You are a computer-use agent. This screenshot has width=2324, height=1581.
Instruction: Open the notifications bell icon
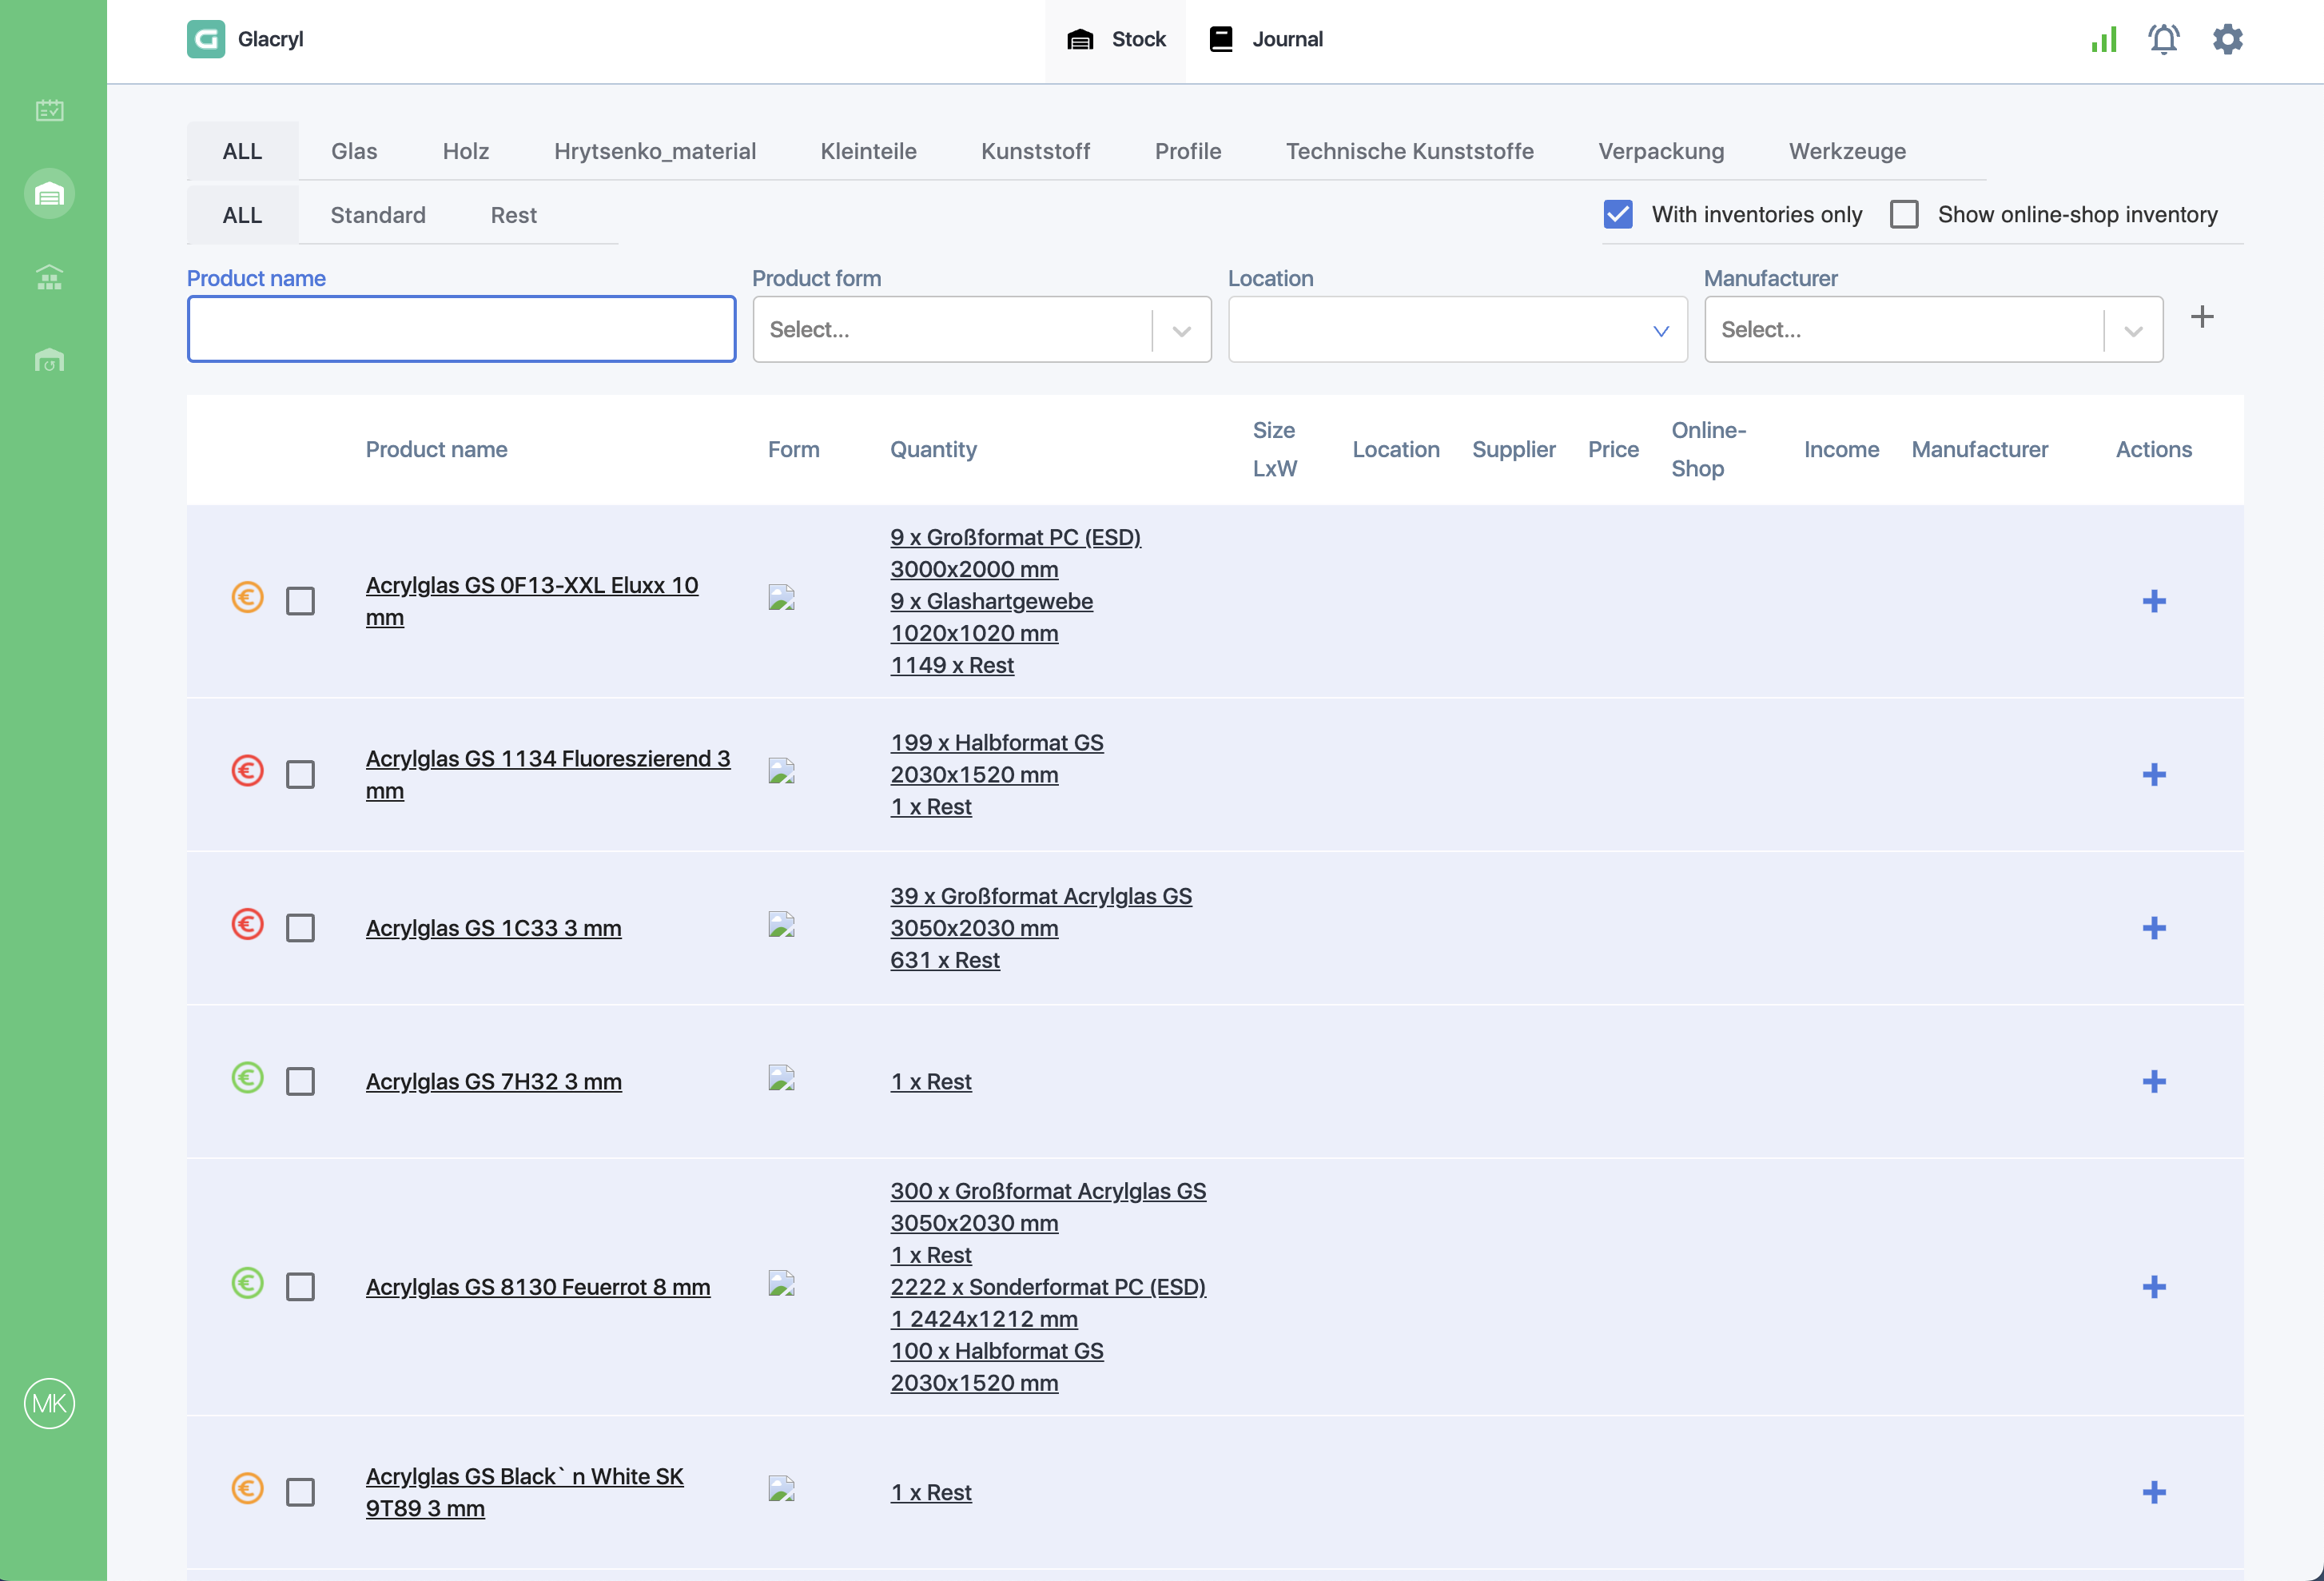tap(2164, 39)
